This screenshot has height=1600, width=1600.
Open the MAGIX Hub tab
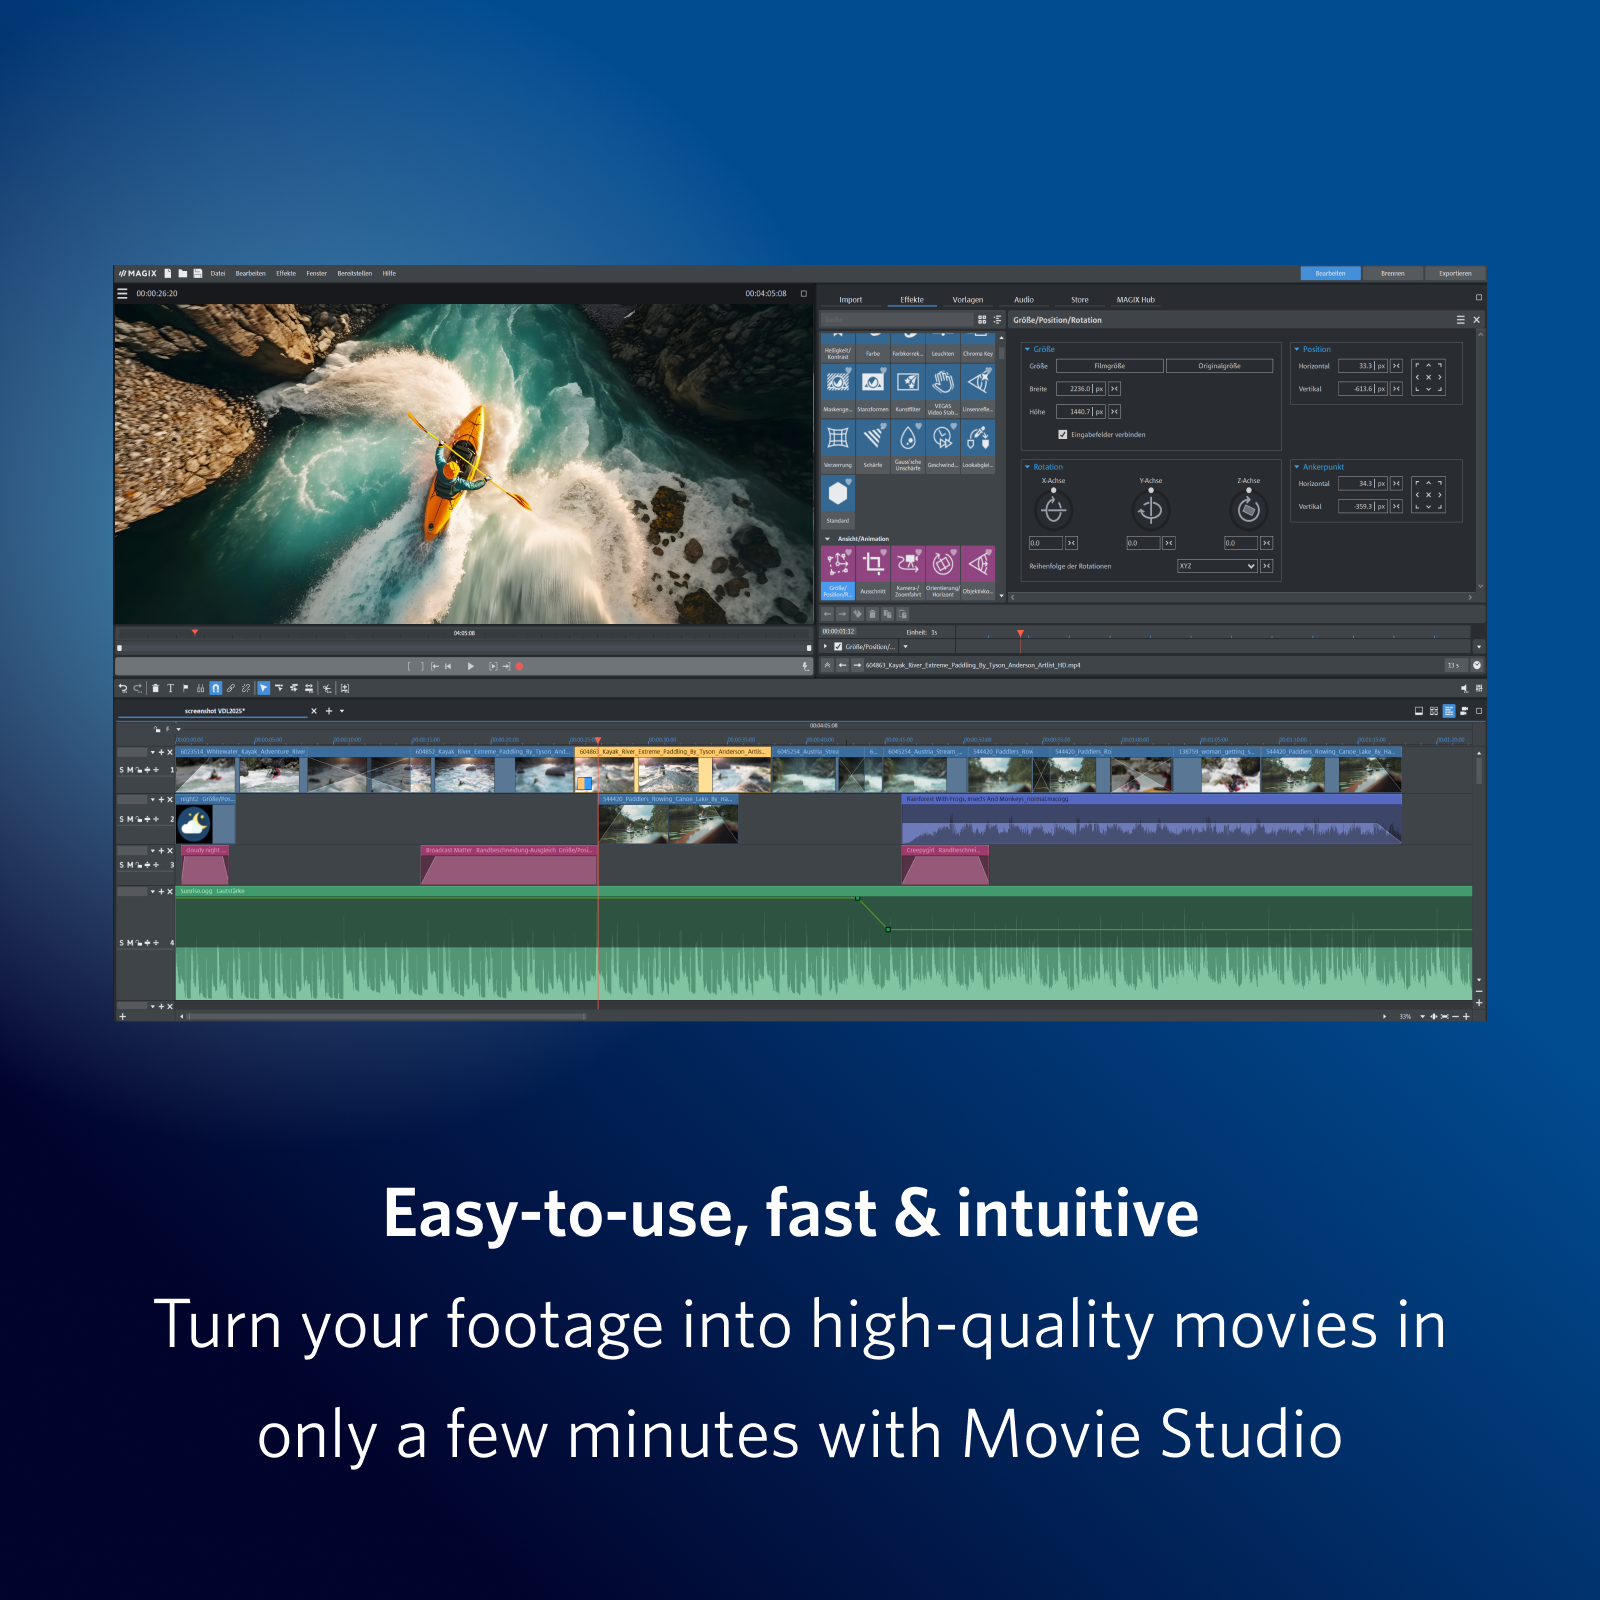[1136, 300]
